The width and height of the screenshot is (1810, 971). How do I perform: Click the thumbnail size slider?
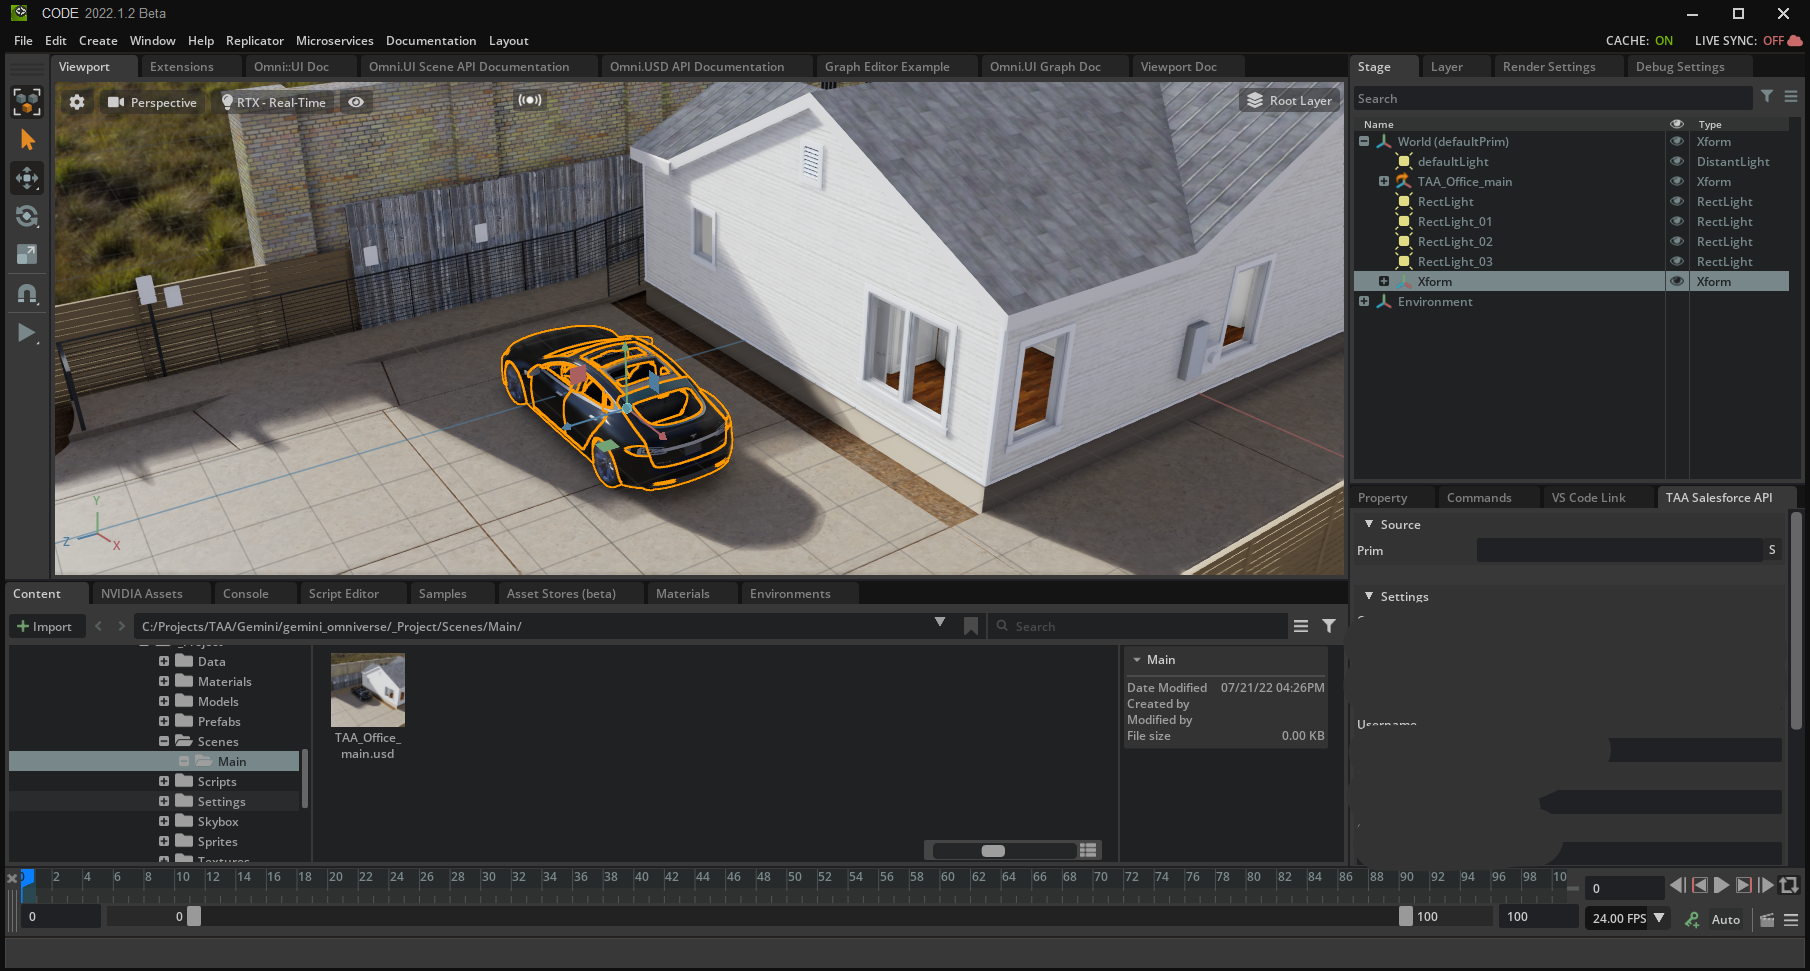pyautogui.click(x=993, y=851)
